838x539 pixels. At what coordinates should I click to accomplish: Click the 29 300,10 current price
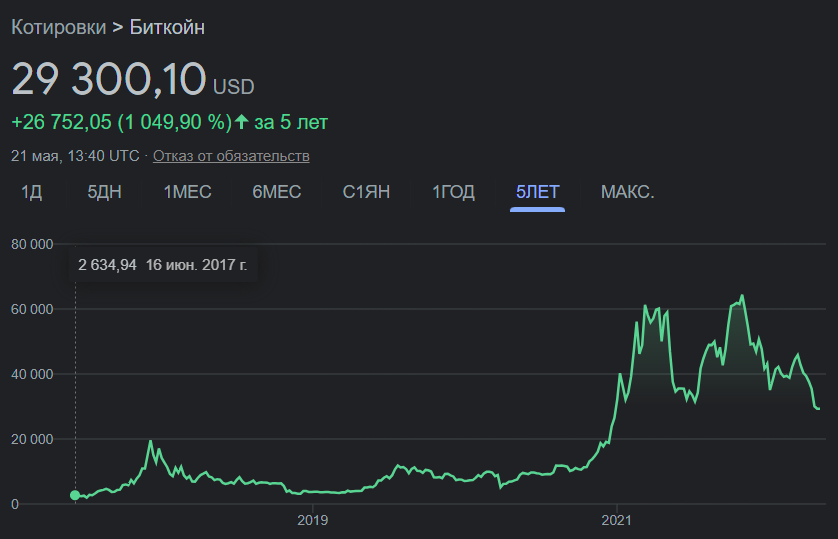point(108,79)
